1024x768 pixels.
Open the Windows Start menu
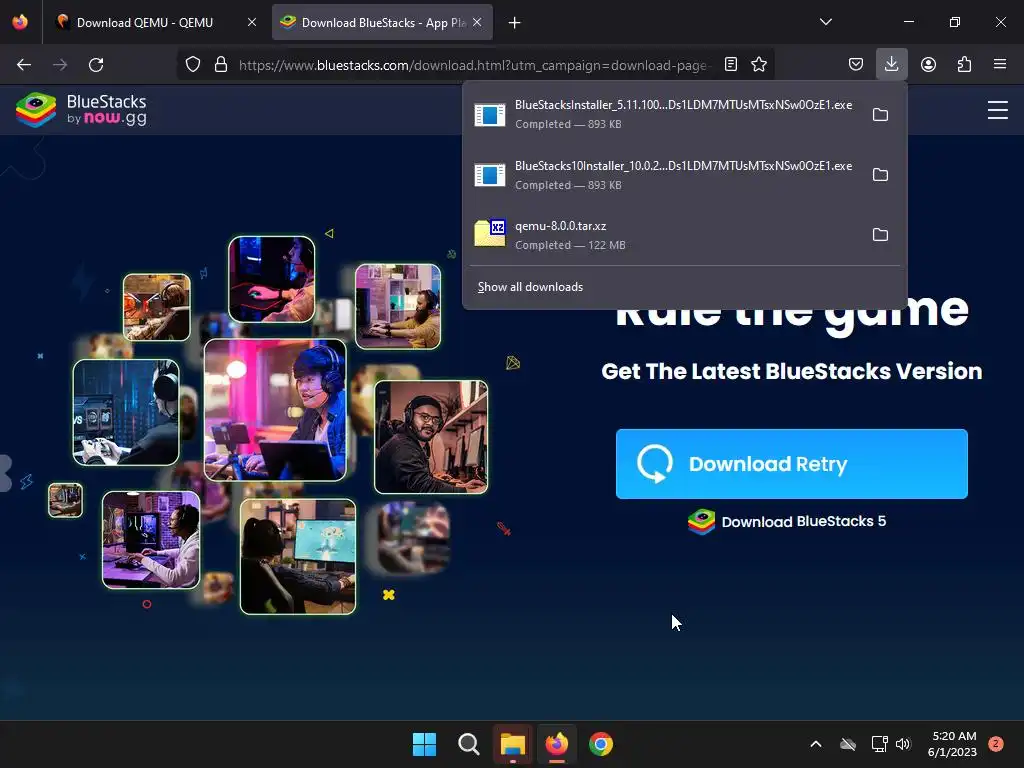point(424,744)
